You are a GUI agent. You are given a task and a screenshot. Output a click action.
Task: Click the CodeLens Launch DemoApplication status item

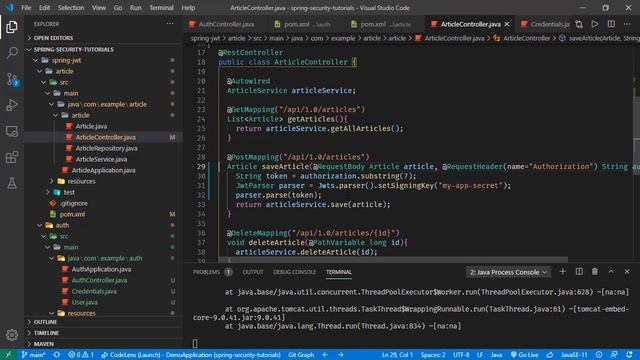tap(191, 355)
